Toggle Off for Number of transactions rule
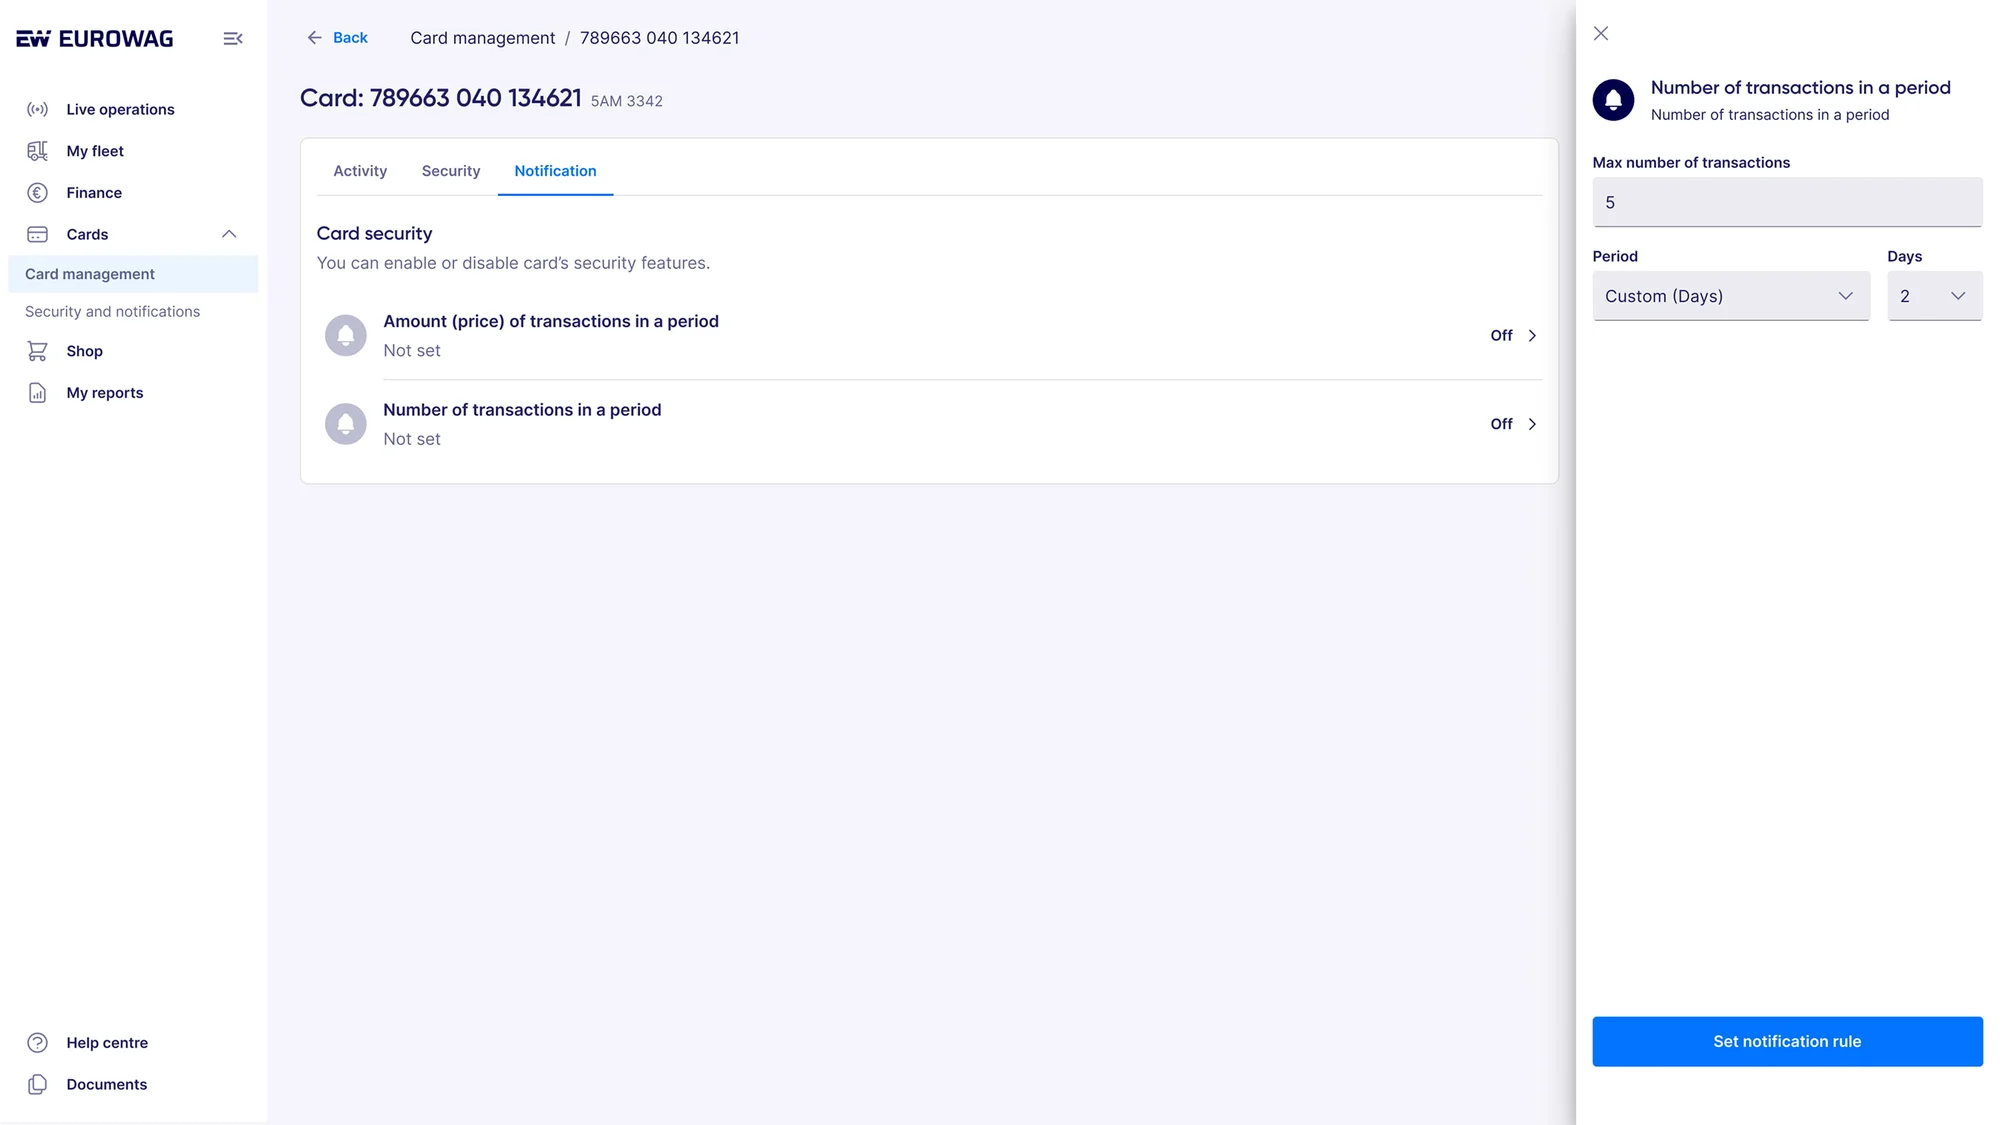2000x1125 pixels. coord(1513,424)
